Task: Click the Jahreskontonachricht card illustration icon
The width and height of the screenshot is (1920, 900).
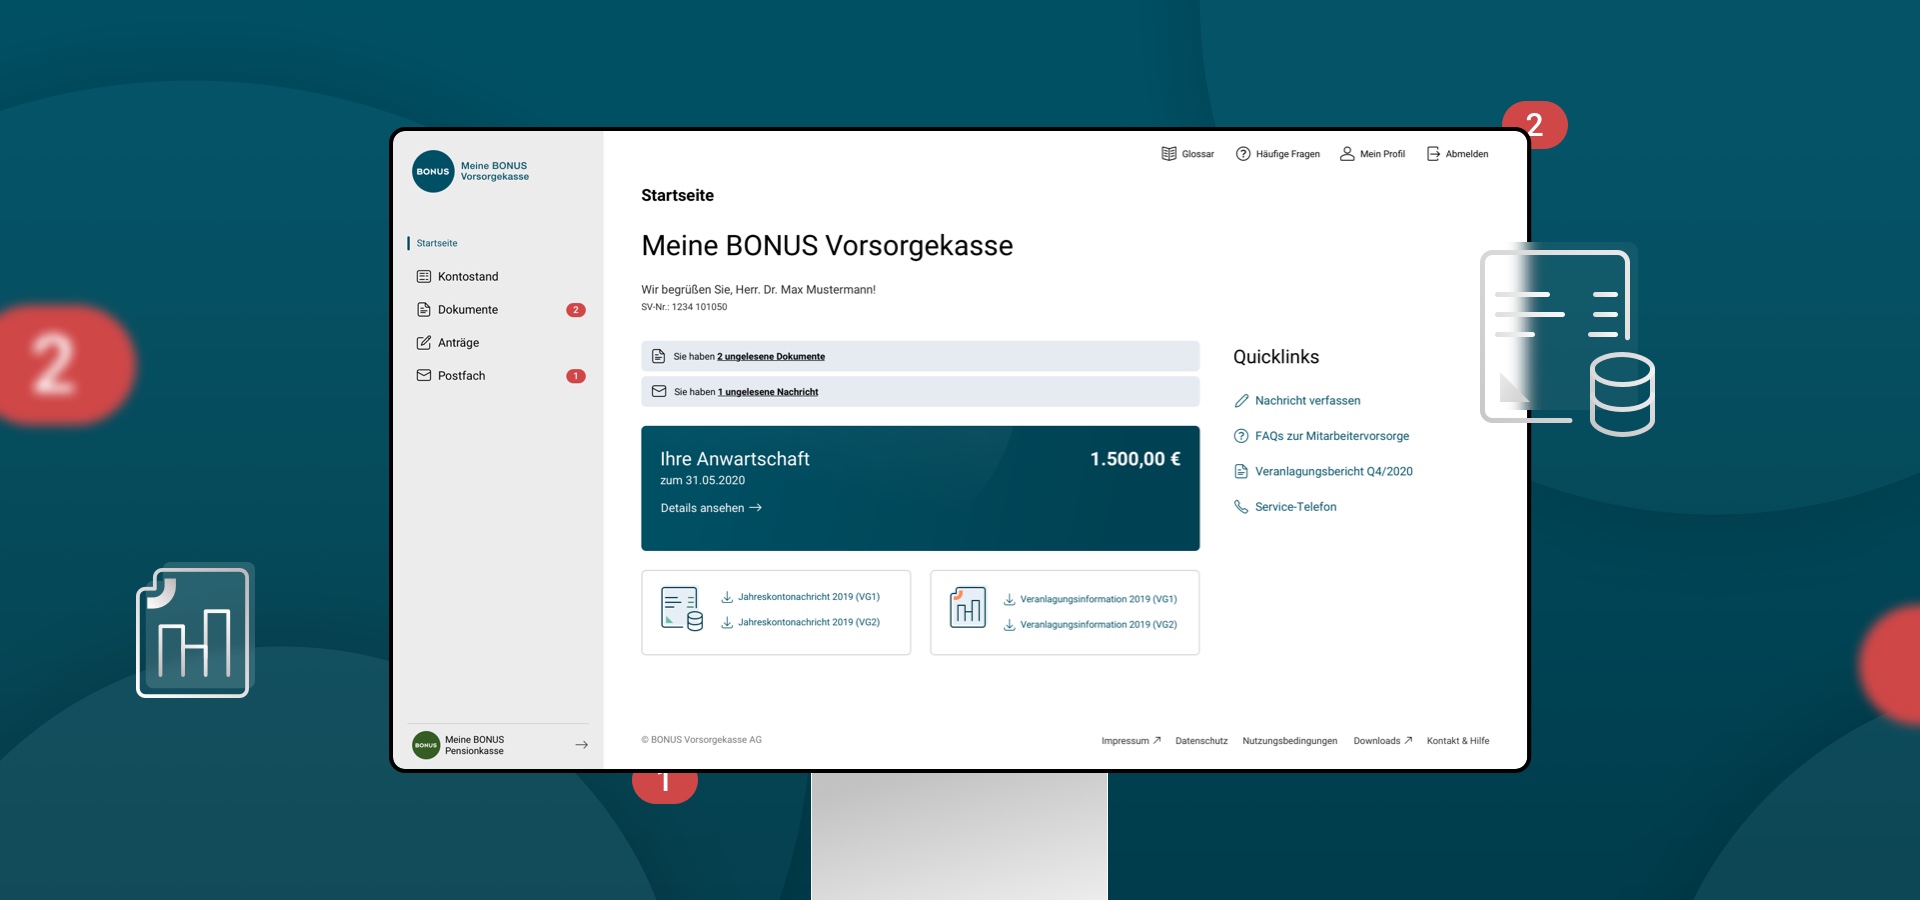Action: coord(682,609)
